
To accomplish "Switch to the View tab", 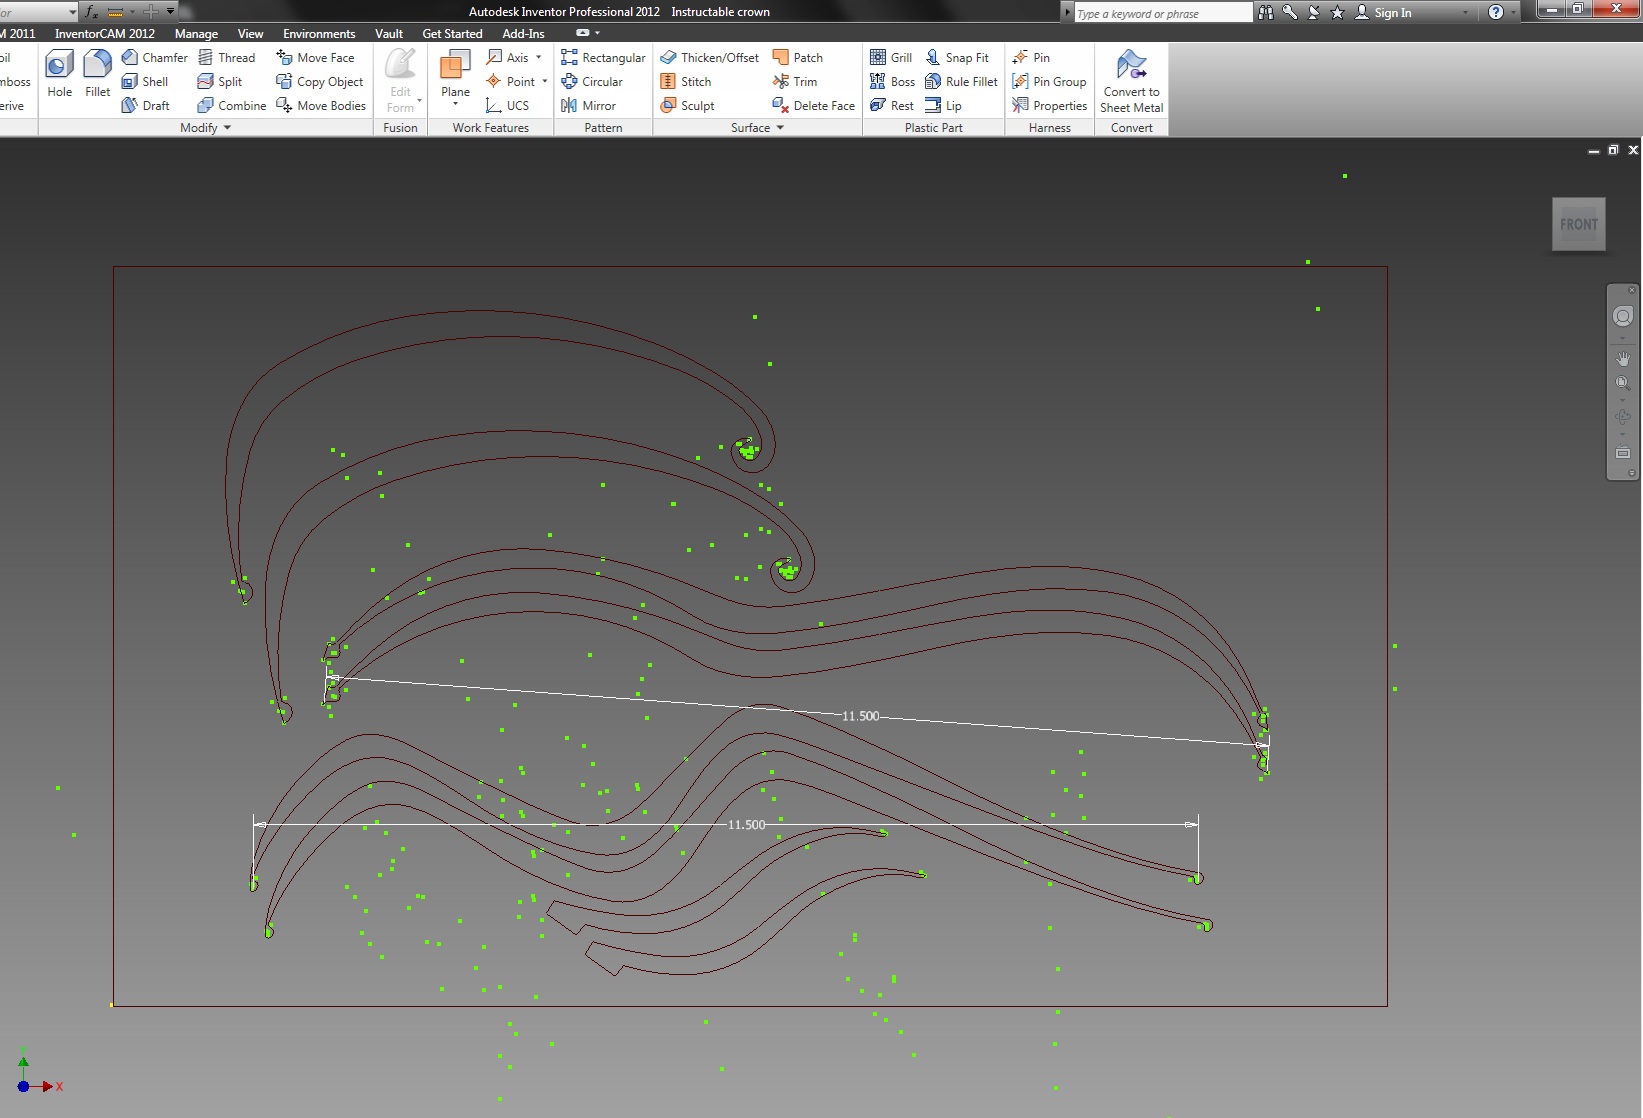I will tap(250, 34).
